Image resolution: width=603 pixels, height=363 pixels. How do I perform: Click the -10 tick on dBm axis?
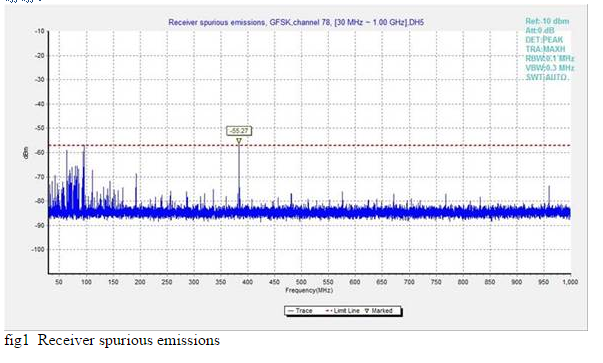point(40,31)
